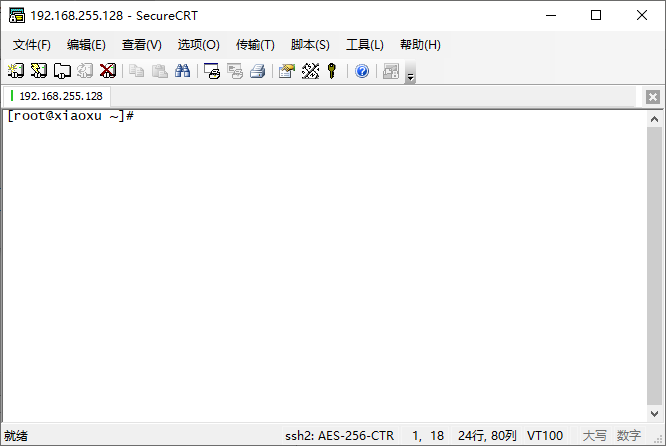This screenshot has height=446, width=666.
Task: Open Session Options toolbar icon
Action: (x=287, y=71)
